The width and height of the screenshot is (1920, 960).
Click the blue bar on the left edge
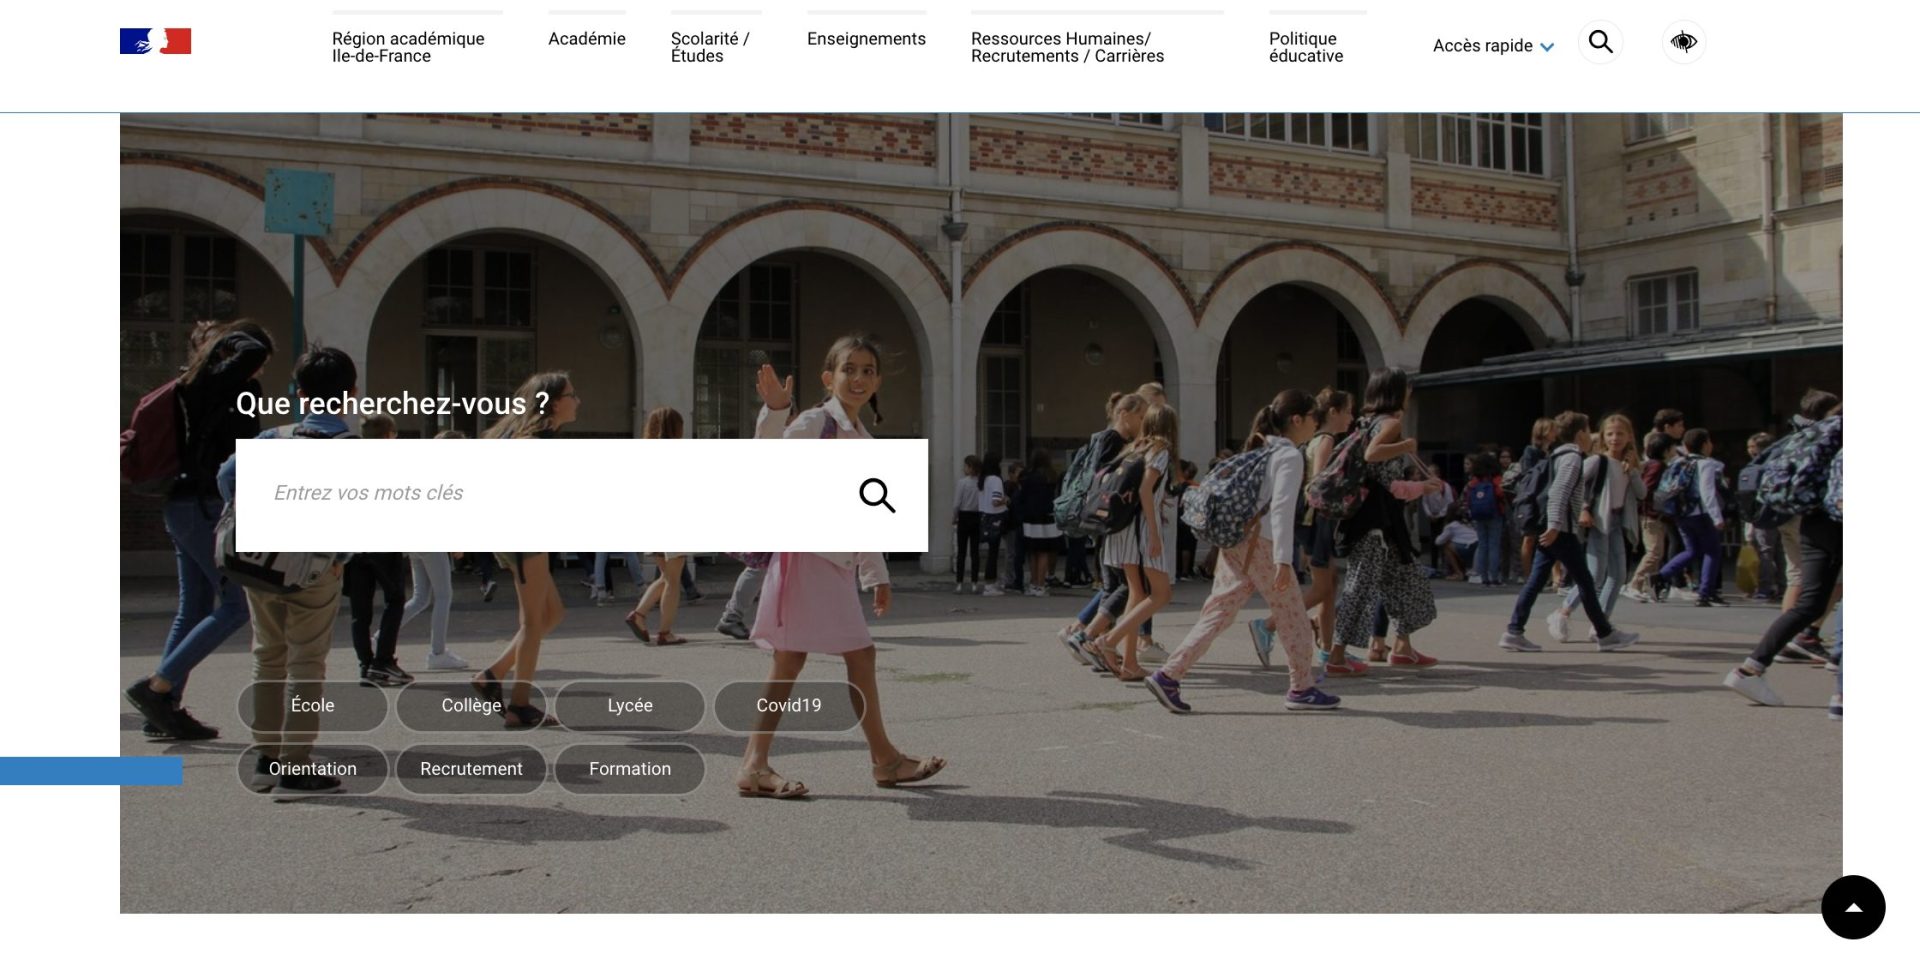tap(91, 771)
